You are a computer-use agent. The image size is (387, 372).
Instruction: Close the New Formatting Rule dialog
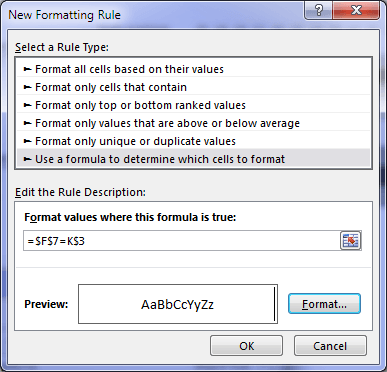click(356, 11)
